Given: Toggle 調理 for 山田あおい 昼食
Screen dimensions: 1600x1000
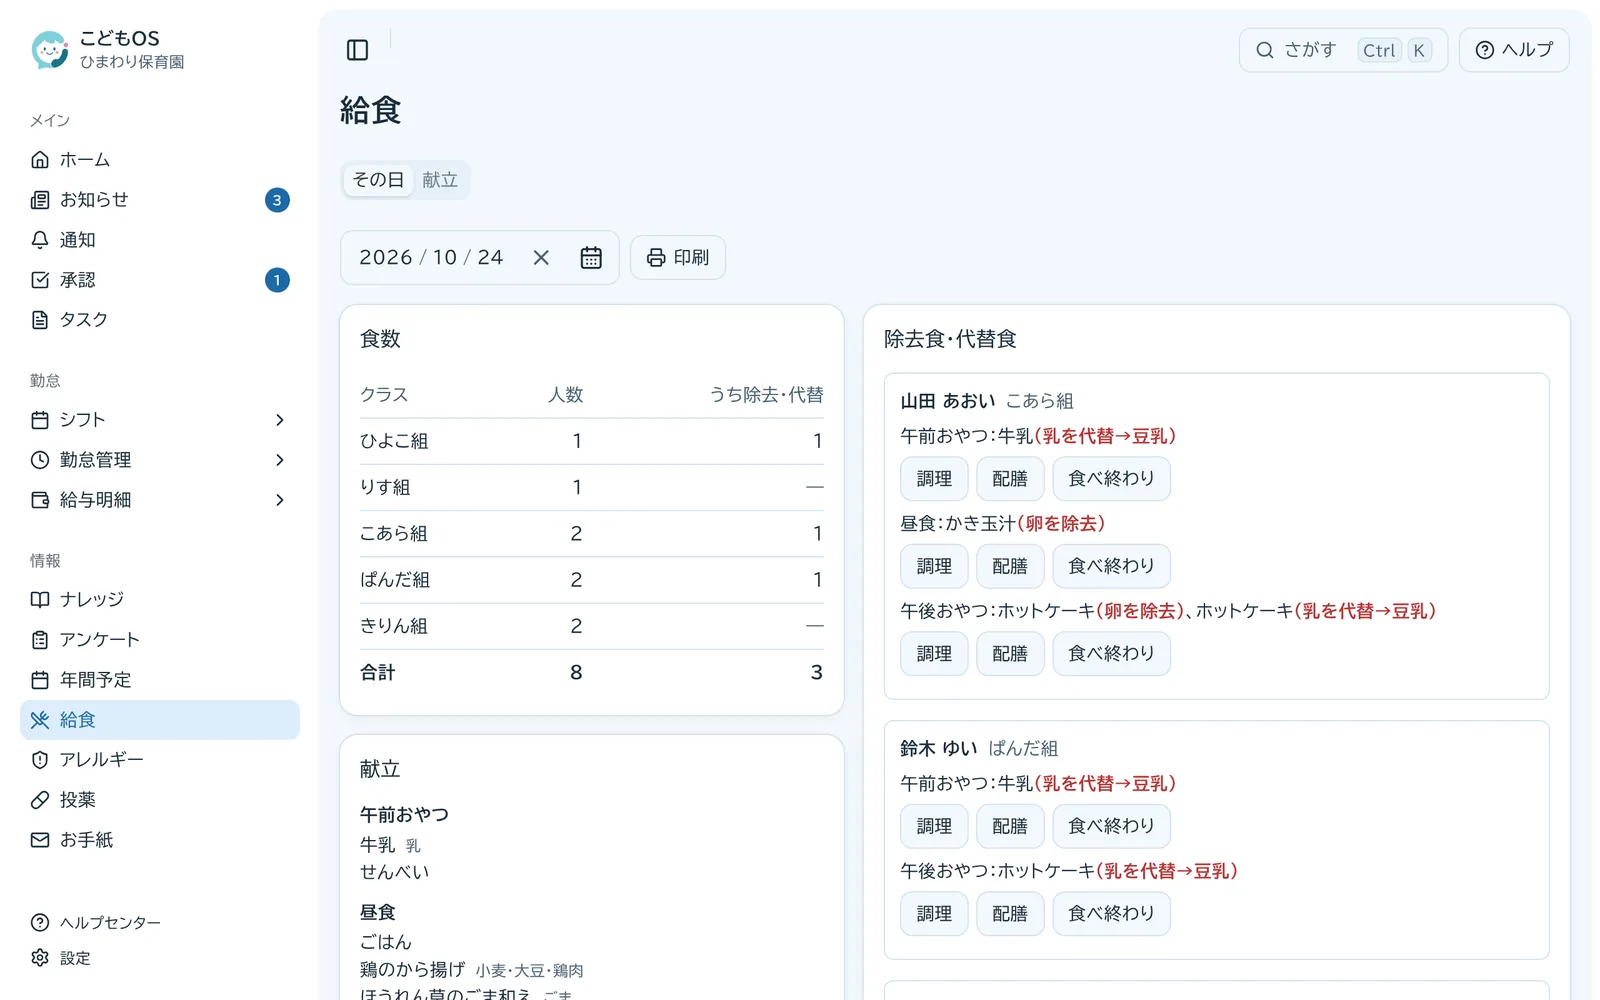Looking at the screenshot, I should pos(934,566).
